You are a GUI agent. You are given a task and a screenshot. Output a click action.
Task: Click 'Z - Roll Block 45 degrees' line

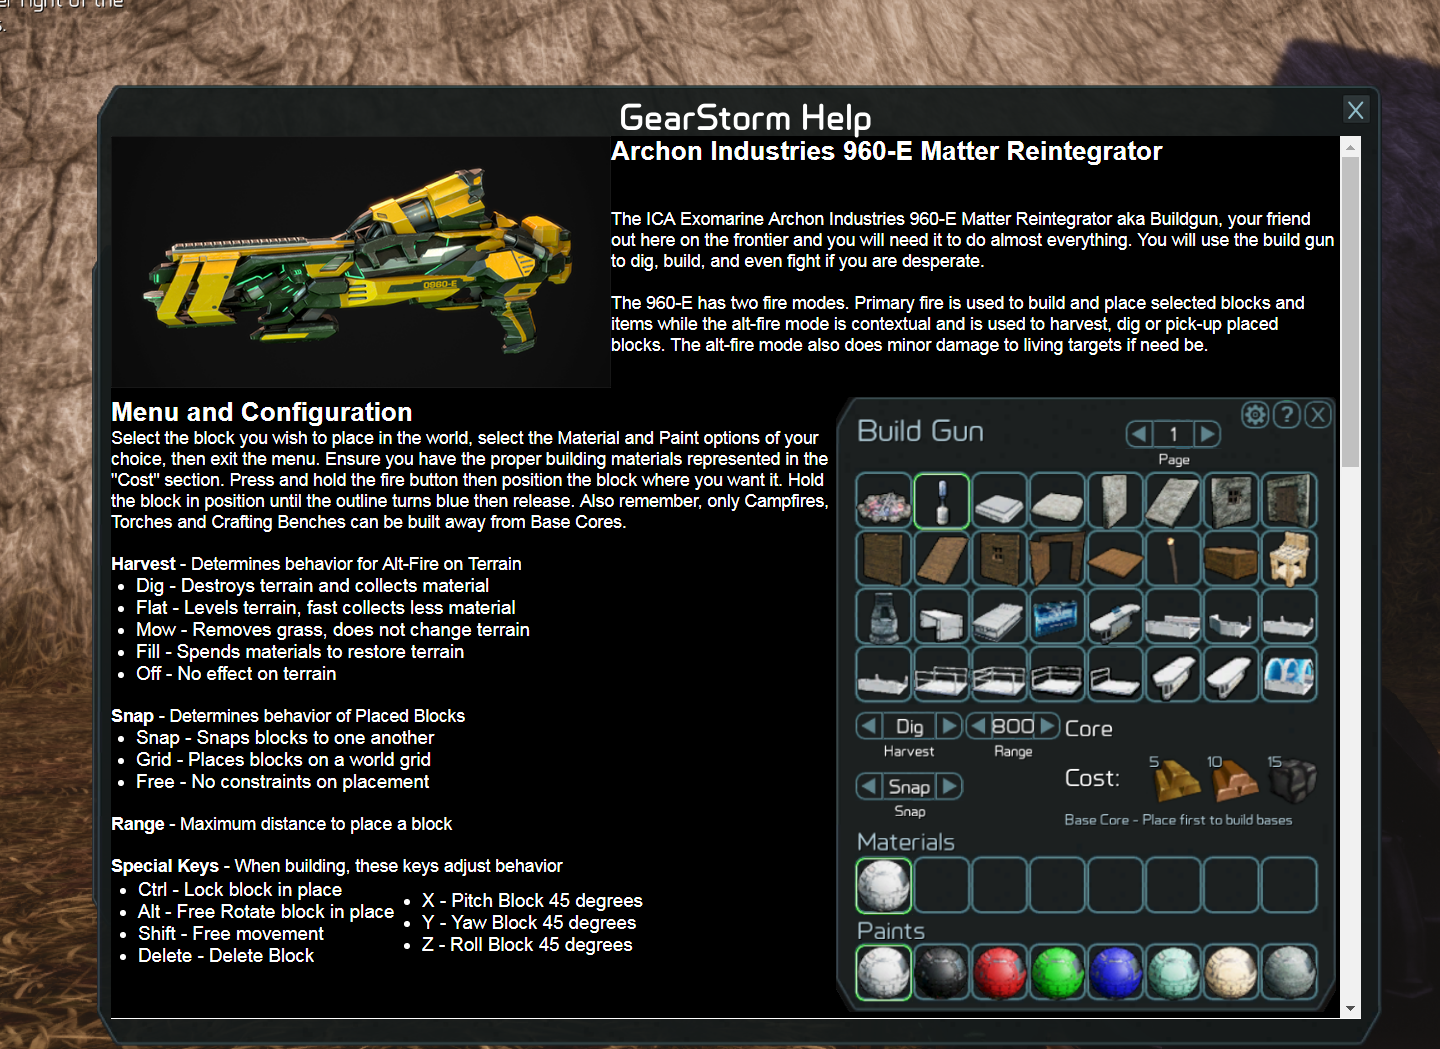tap(527, 945)
